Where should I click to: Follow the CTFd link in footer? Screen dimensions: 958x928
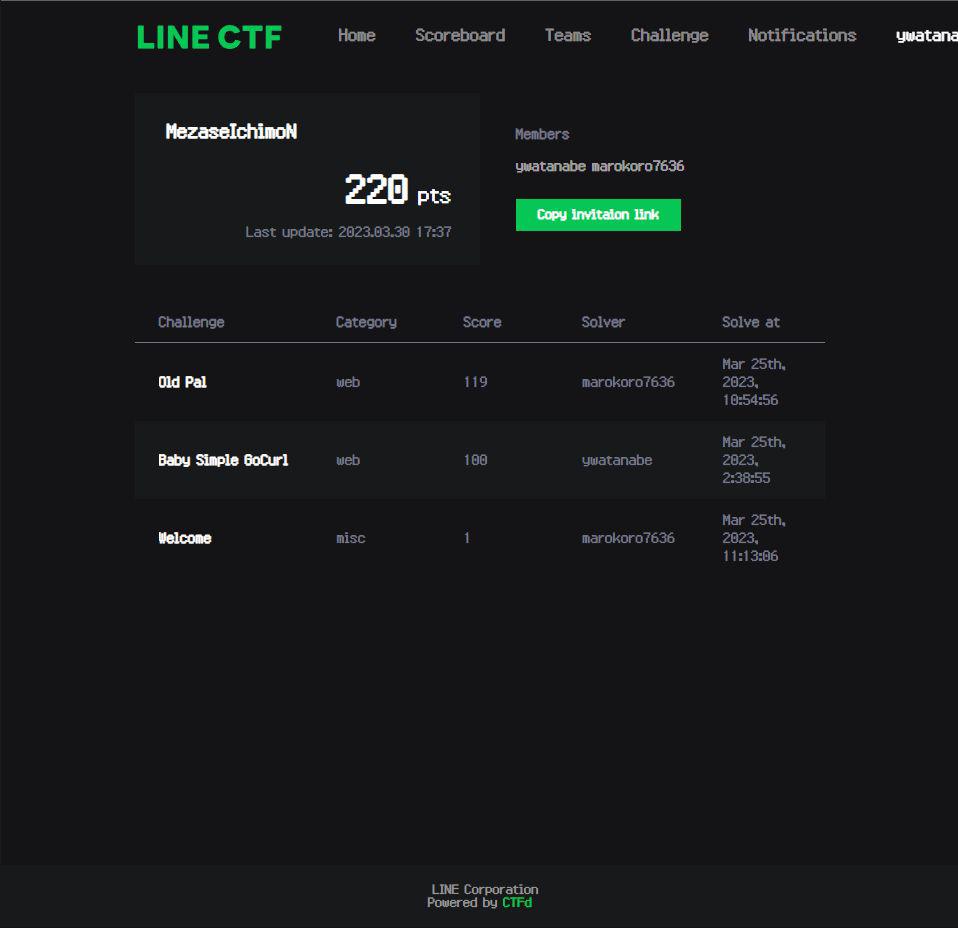(x=517, y=902)
